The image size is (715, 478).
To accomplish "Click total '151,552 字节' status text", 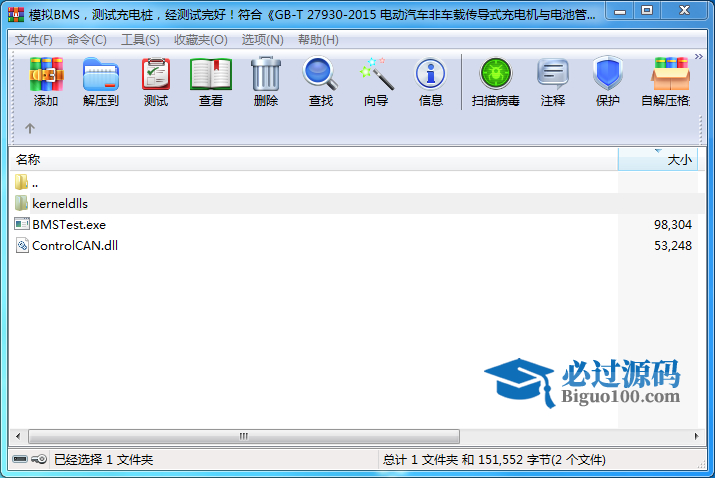I will tap(515, 459).
